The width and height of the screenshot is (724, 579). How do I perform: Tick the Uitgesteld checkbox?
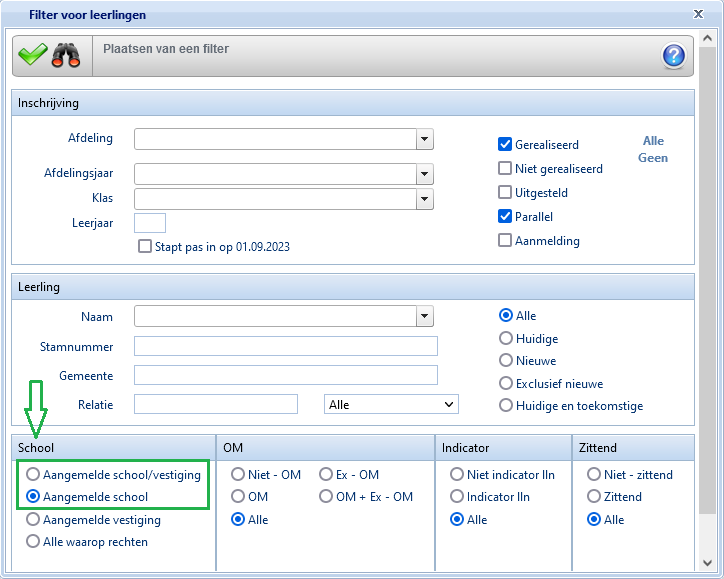[x=506, y=192]
